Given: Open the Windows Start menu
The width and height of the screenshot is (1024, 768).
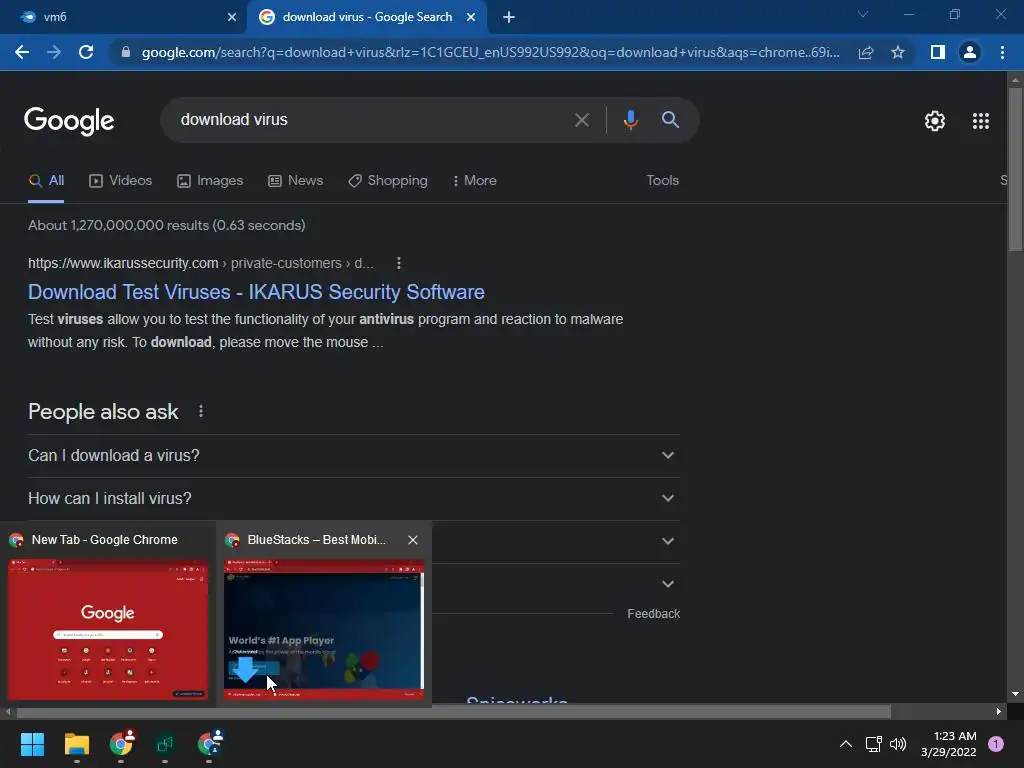Looking at the screenshot, I should [x=32, y=744].
